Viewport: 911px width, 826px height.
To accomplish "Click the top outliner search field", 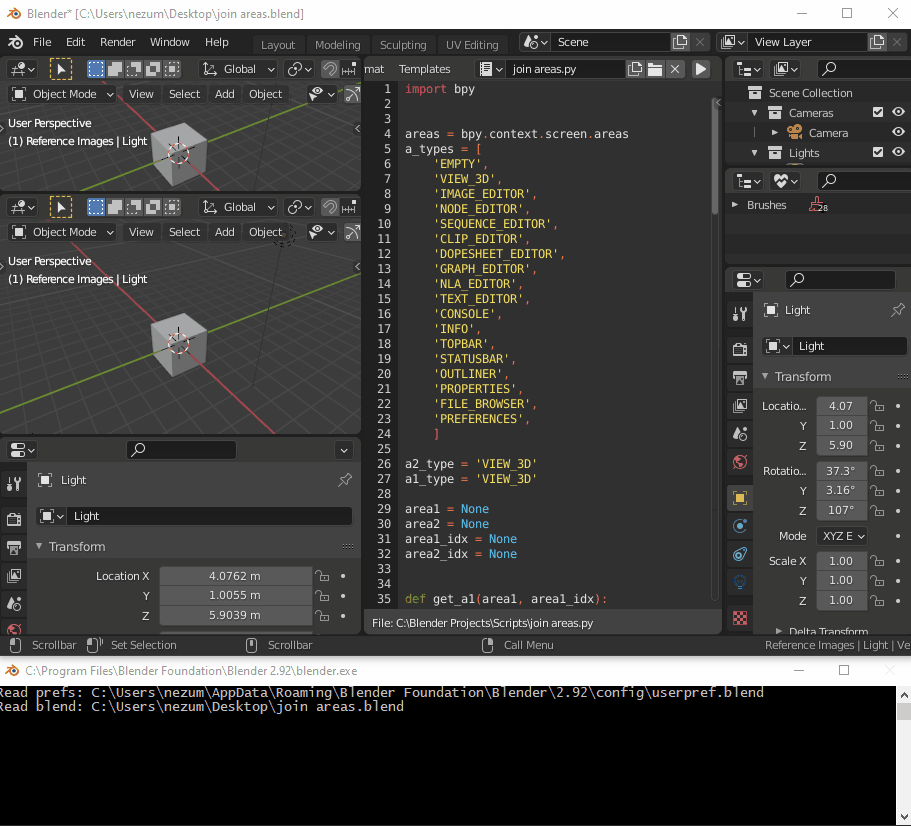I will 863,69.
